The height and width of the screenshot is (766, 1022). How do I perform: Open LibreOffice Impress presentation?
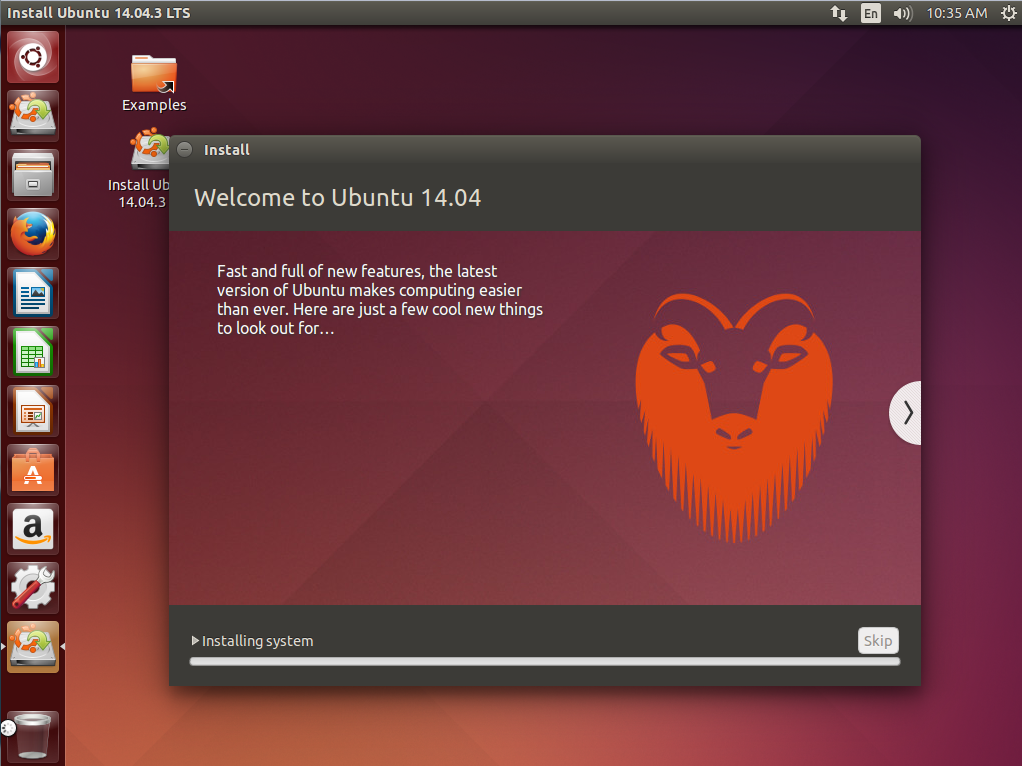click(x=33, y=411)
